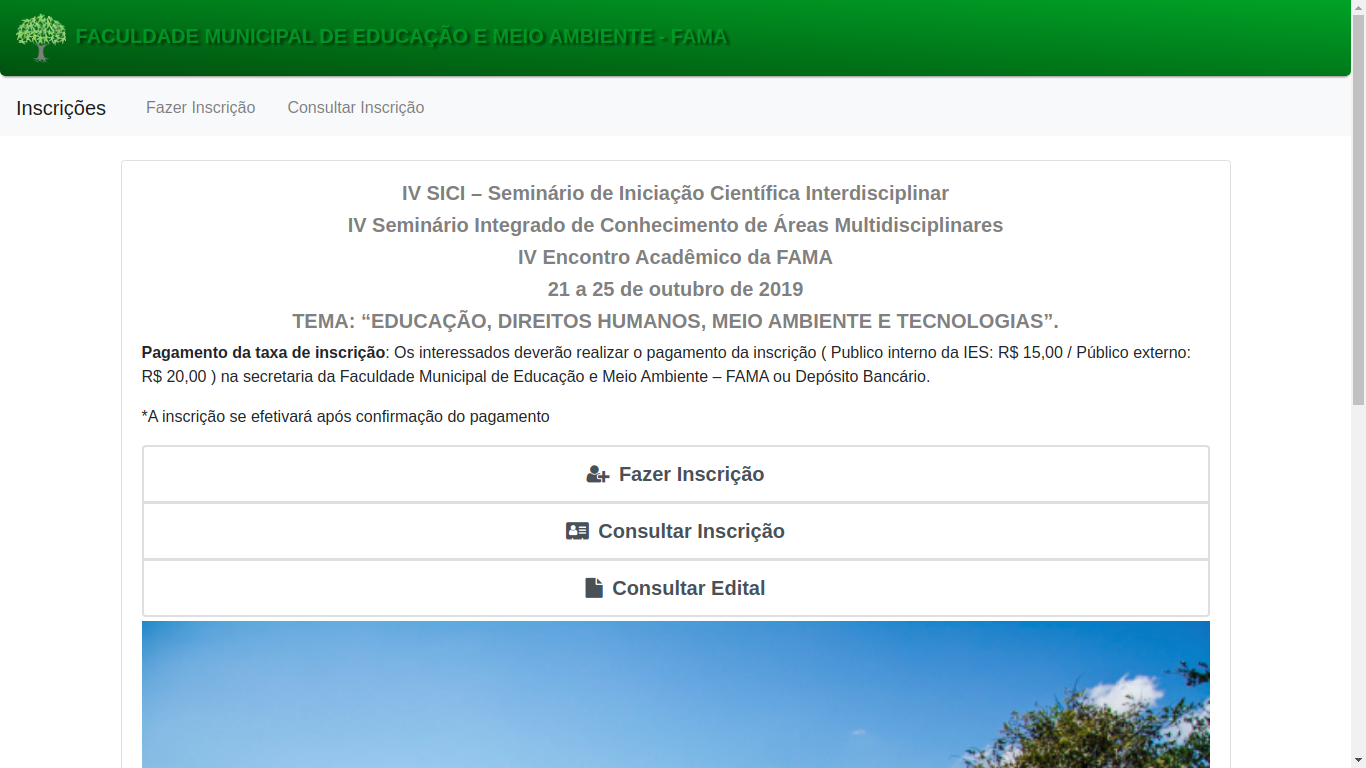Screen dimensions: 1366x768
Task: Click the bold Pagamento da taxa de inscrição text
Action: (263, 353)
